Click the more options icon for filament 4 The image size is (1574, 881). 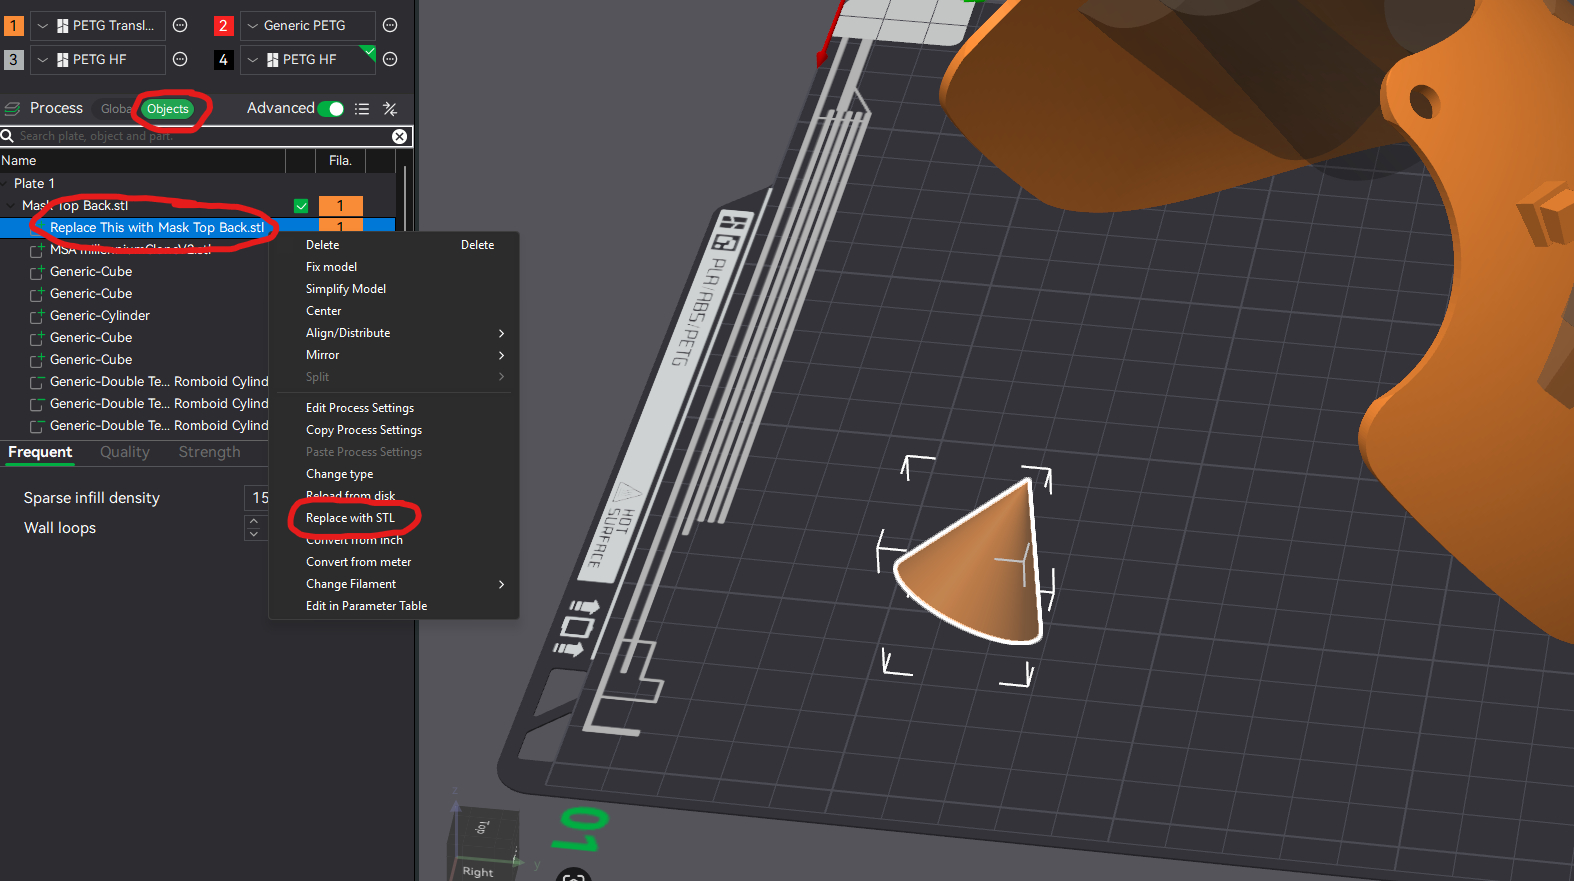[x=390, y=60]
